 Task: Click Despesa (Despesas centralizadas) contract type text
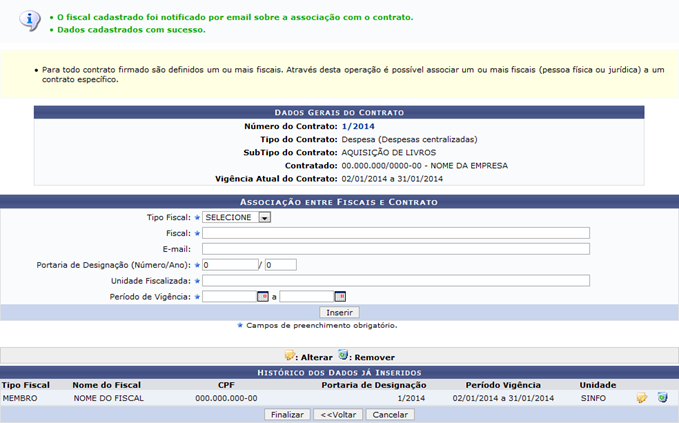coord(410,139)
